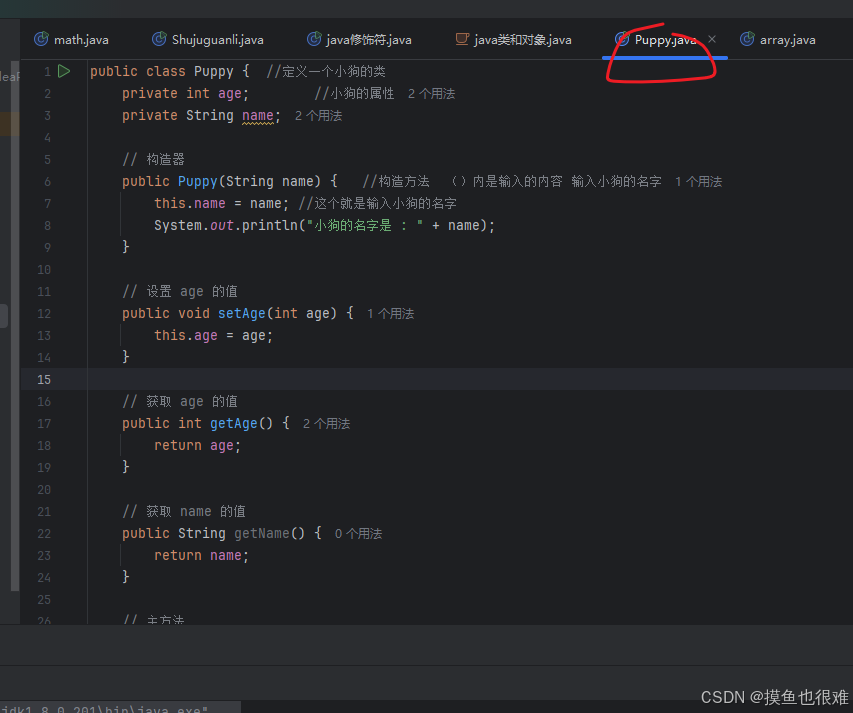Click line number 17 in the gutter
Viewport: 853px width, 713px height.
44,424
